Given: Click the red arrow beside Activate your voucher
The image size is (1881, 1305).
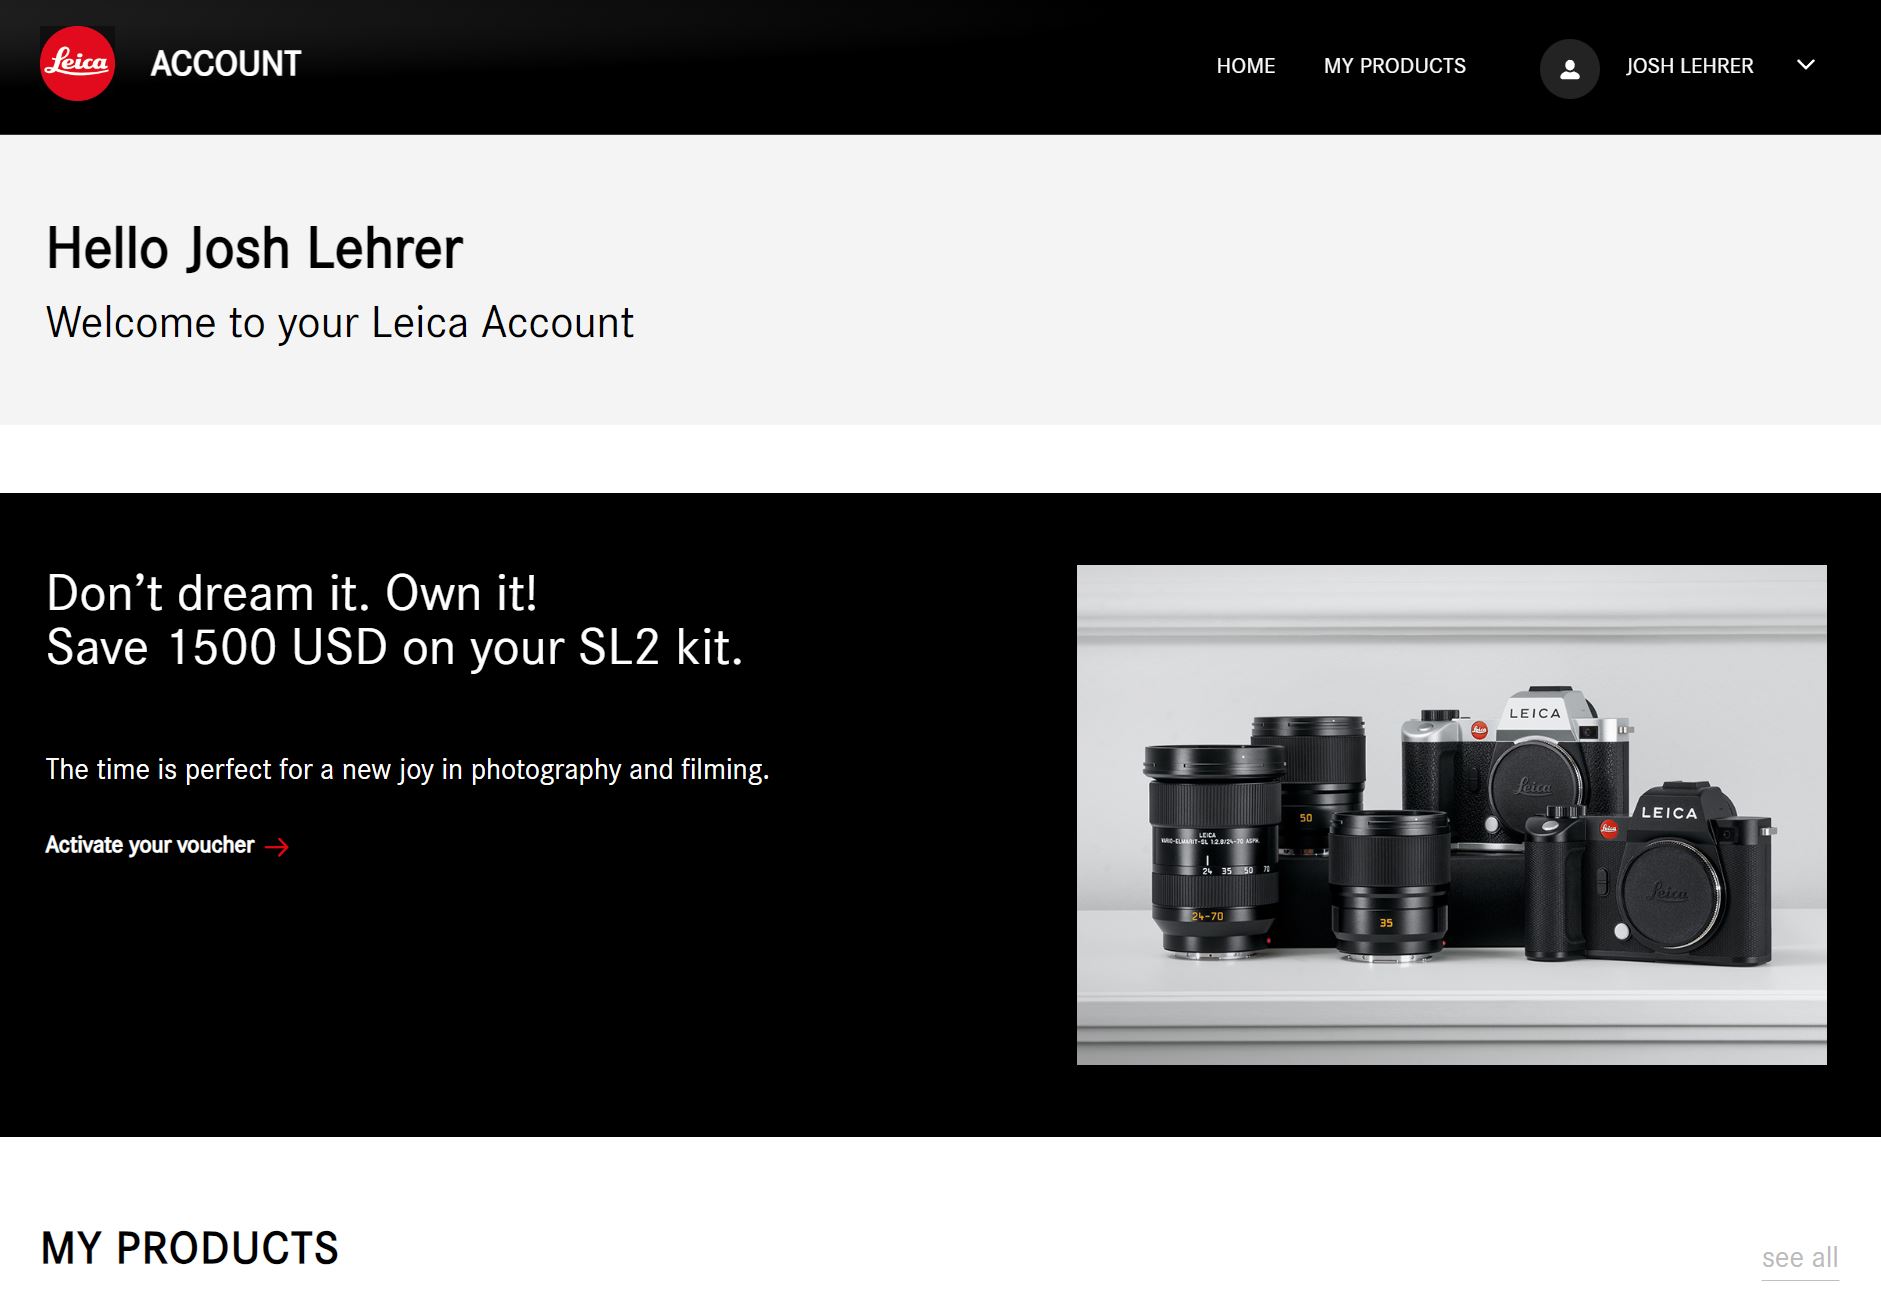Looking at the screenshot, I should coord(277,847).
